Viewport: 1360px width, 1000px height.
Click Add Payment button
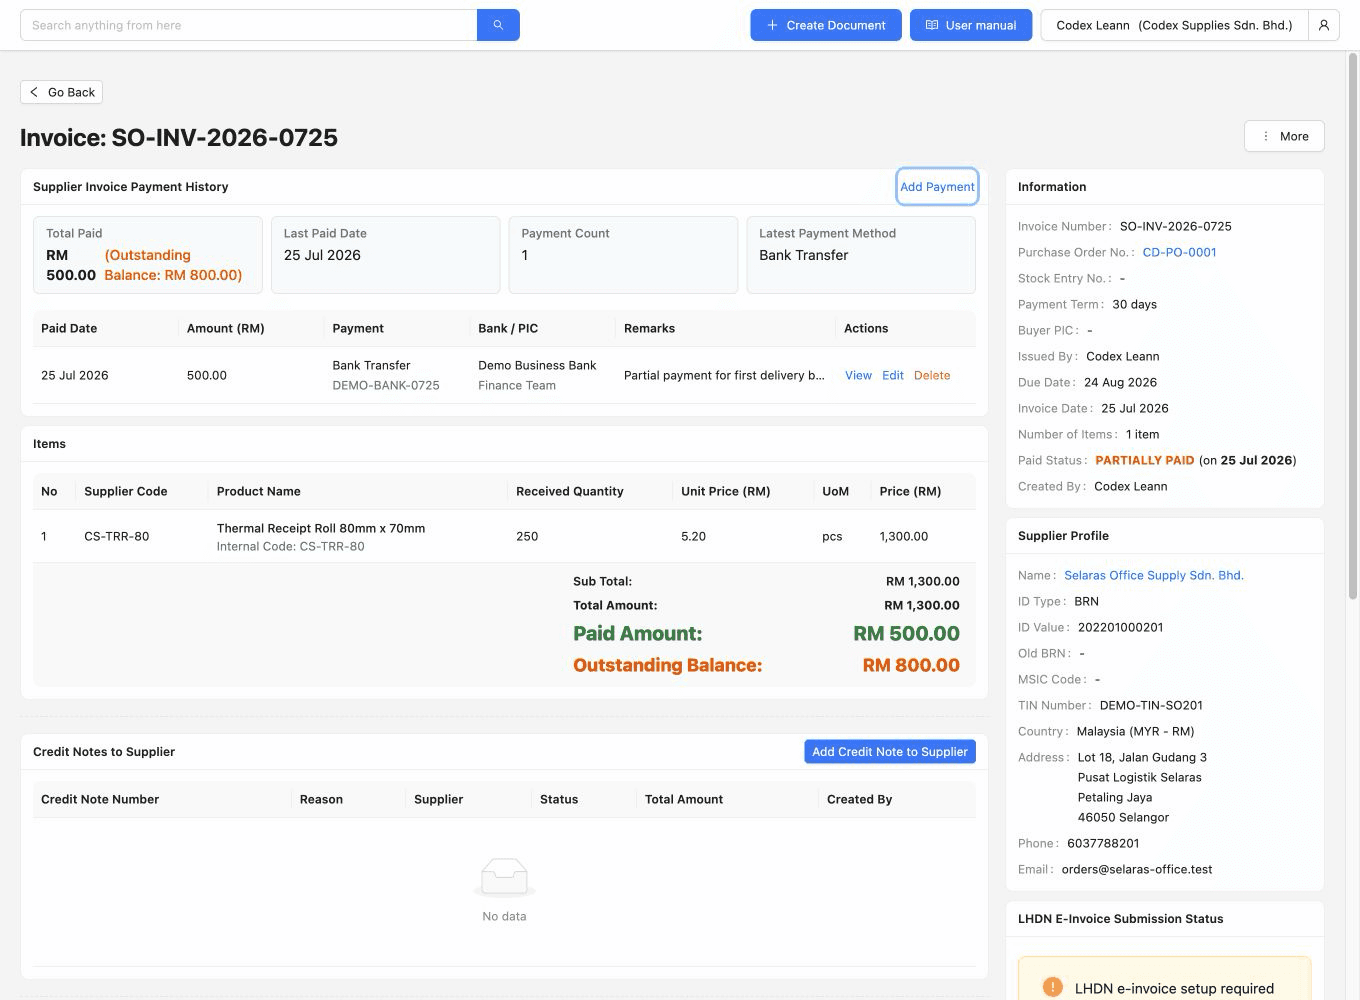(x=937, y=187)
